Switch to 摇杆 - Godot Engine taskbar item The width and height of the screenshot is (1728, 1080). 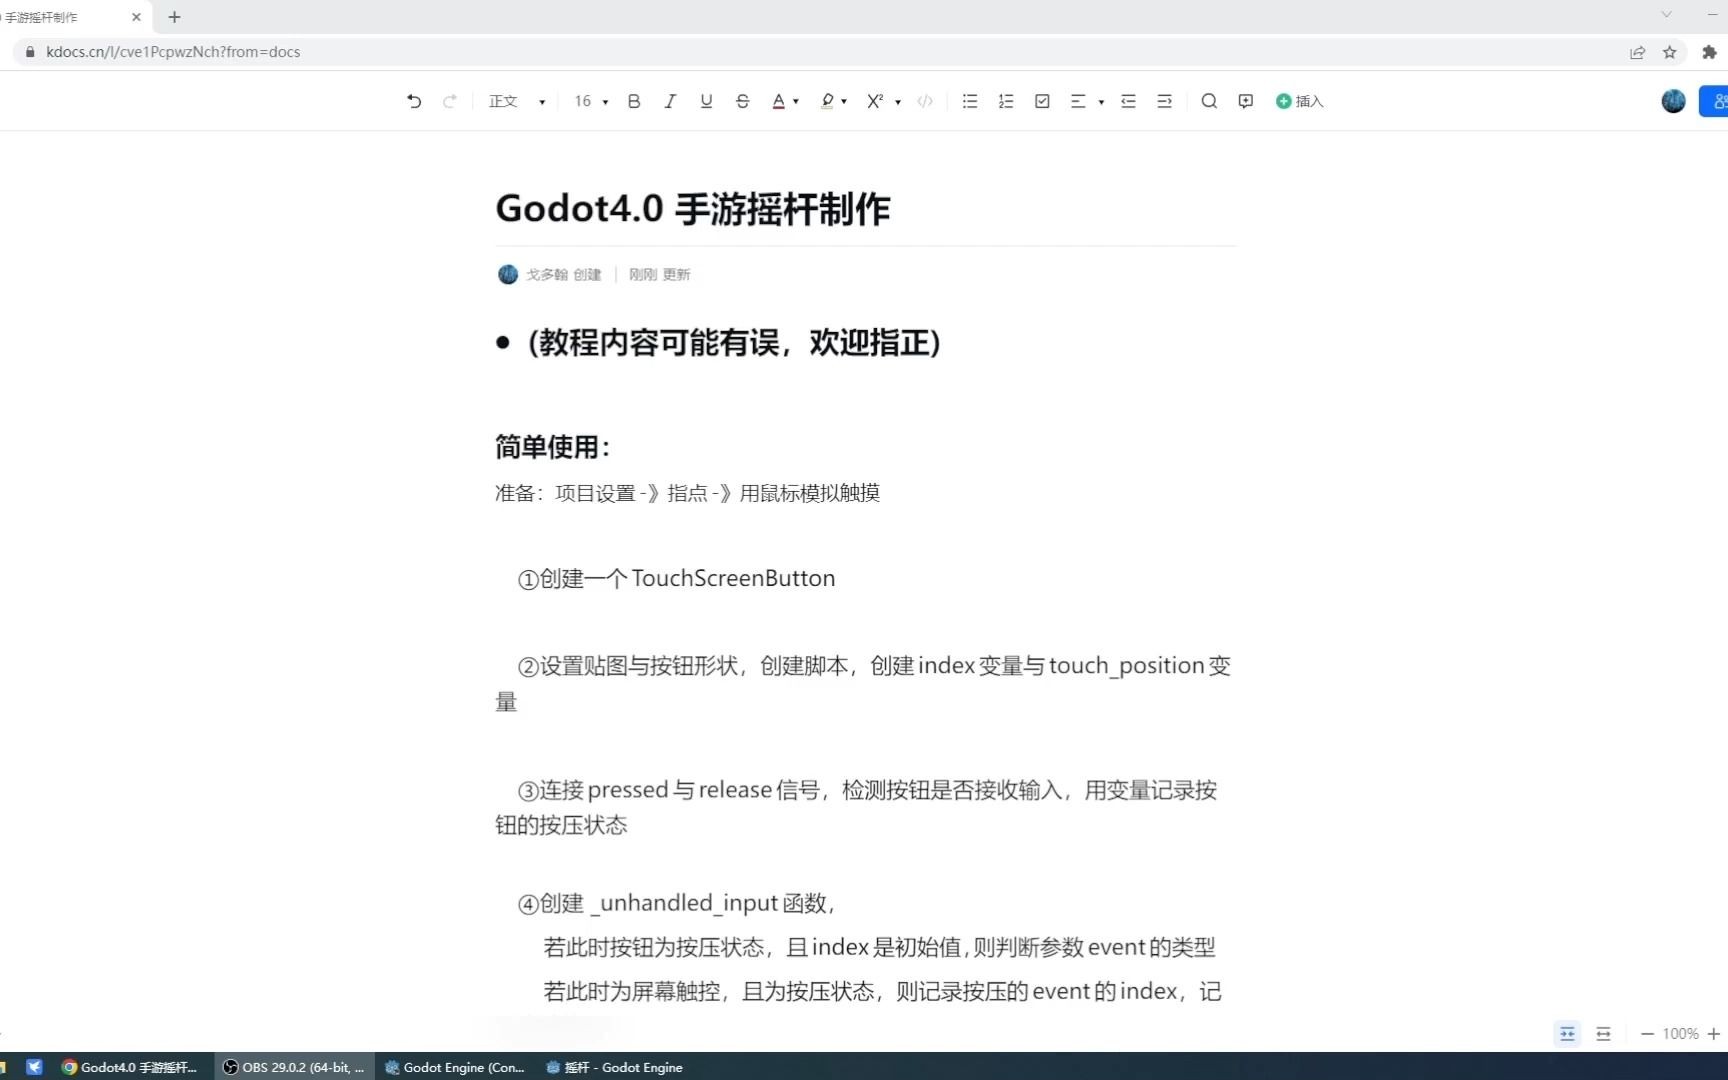click(x=615, y=1067)
